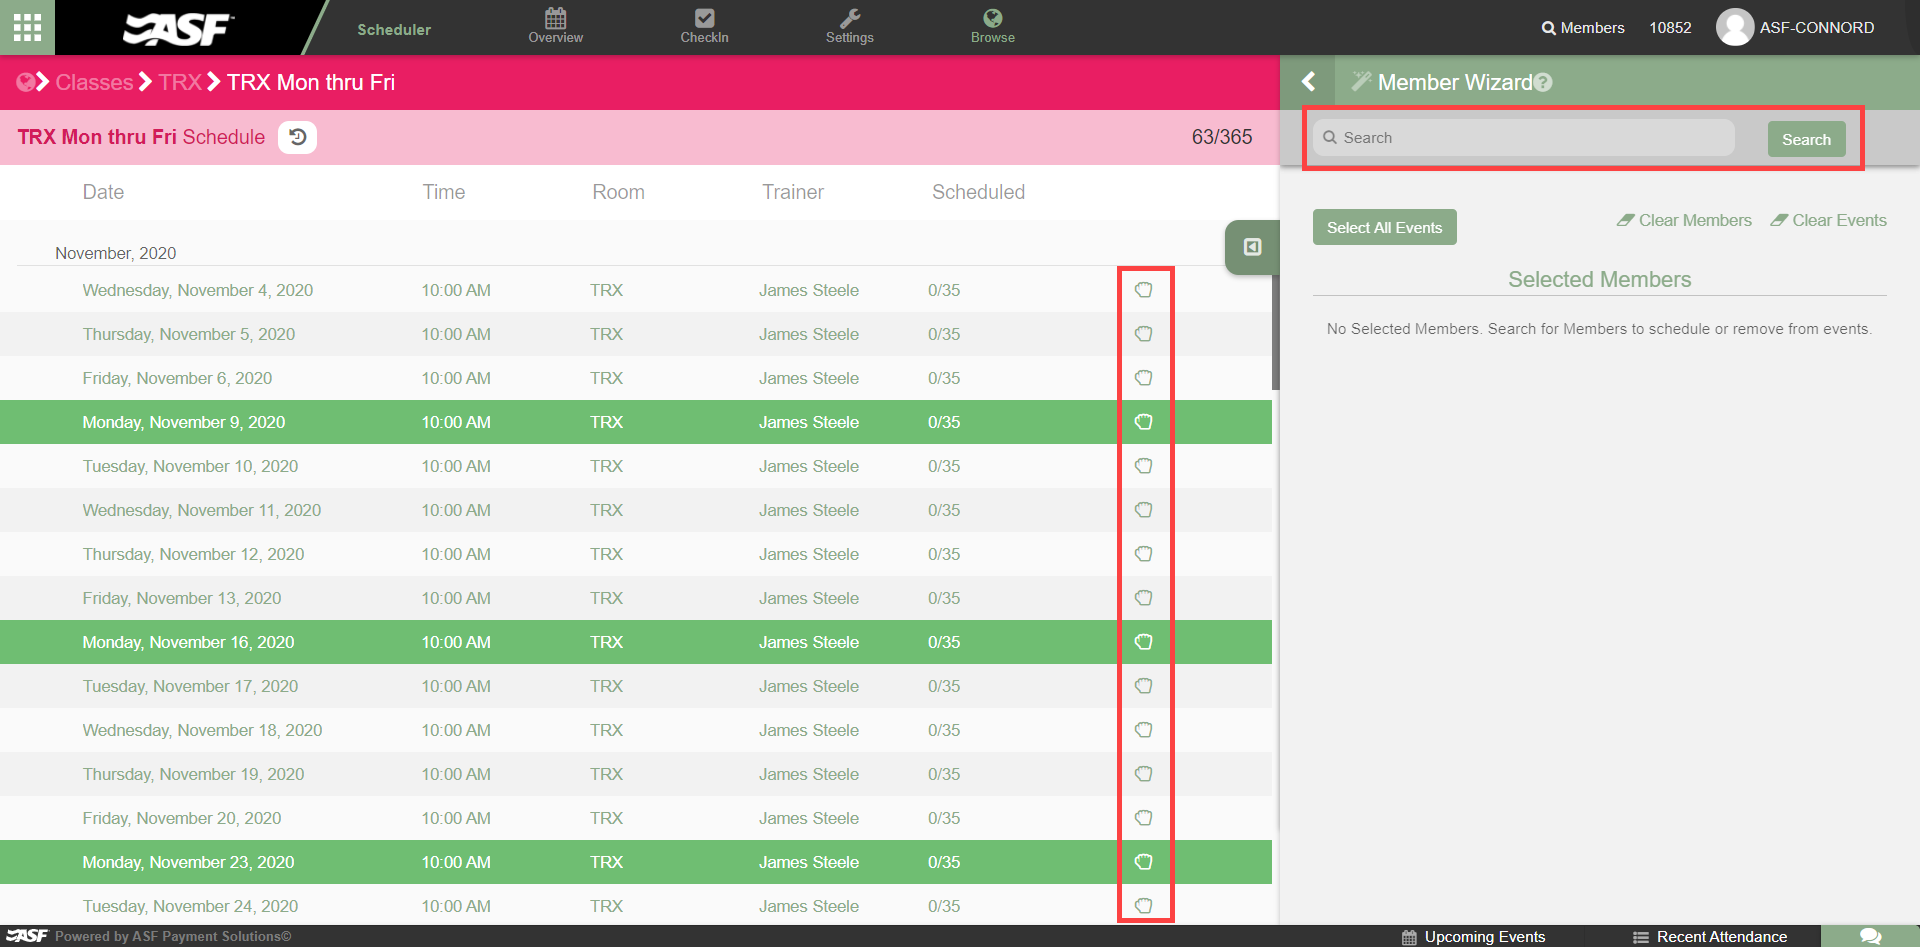This screenshot has height=947, width=1920.
Task: Open the chat bubbles icon
Action: point(1870,936)
